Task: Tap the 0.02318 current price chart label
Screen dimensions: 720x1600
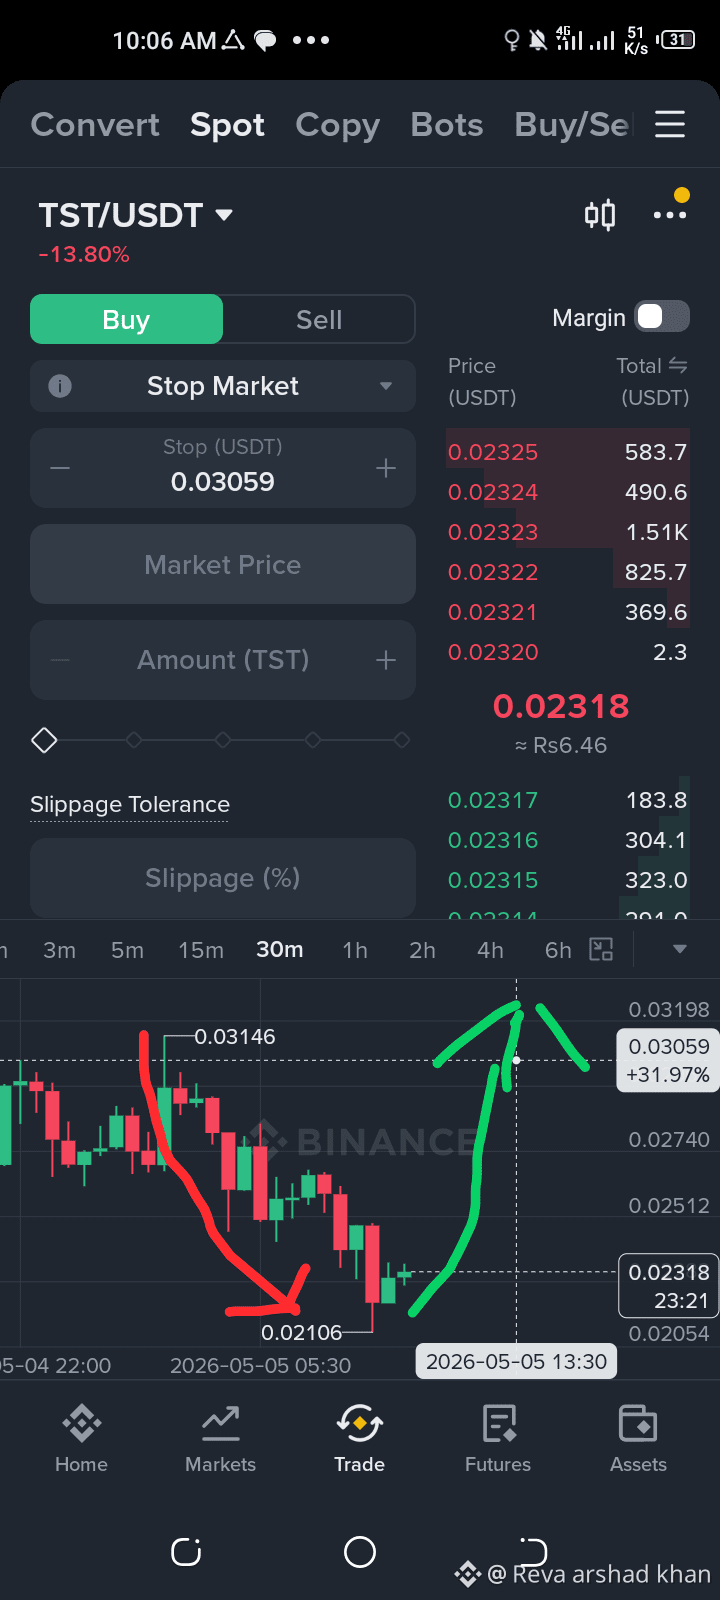Action: 669,1286
